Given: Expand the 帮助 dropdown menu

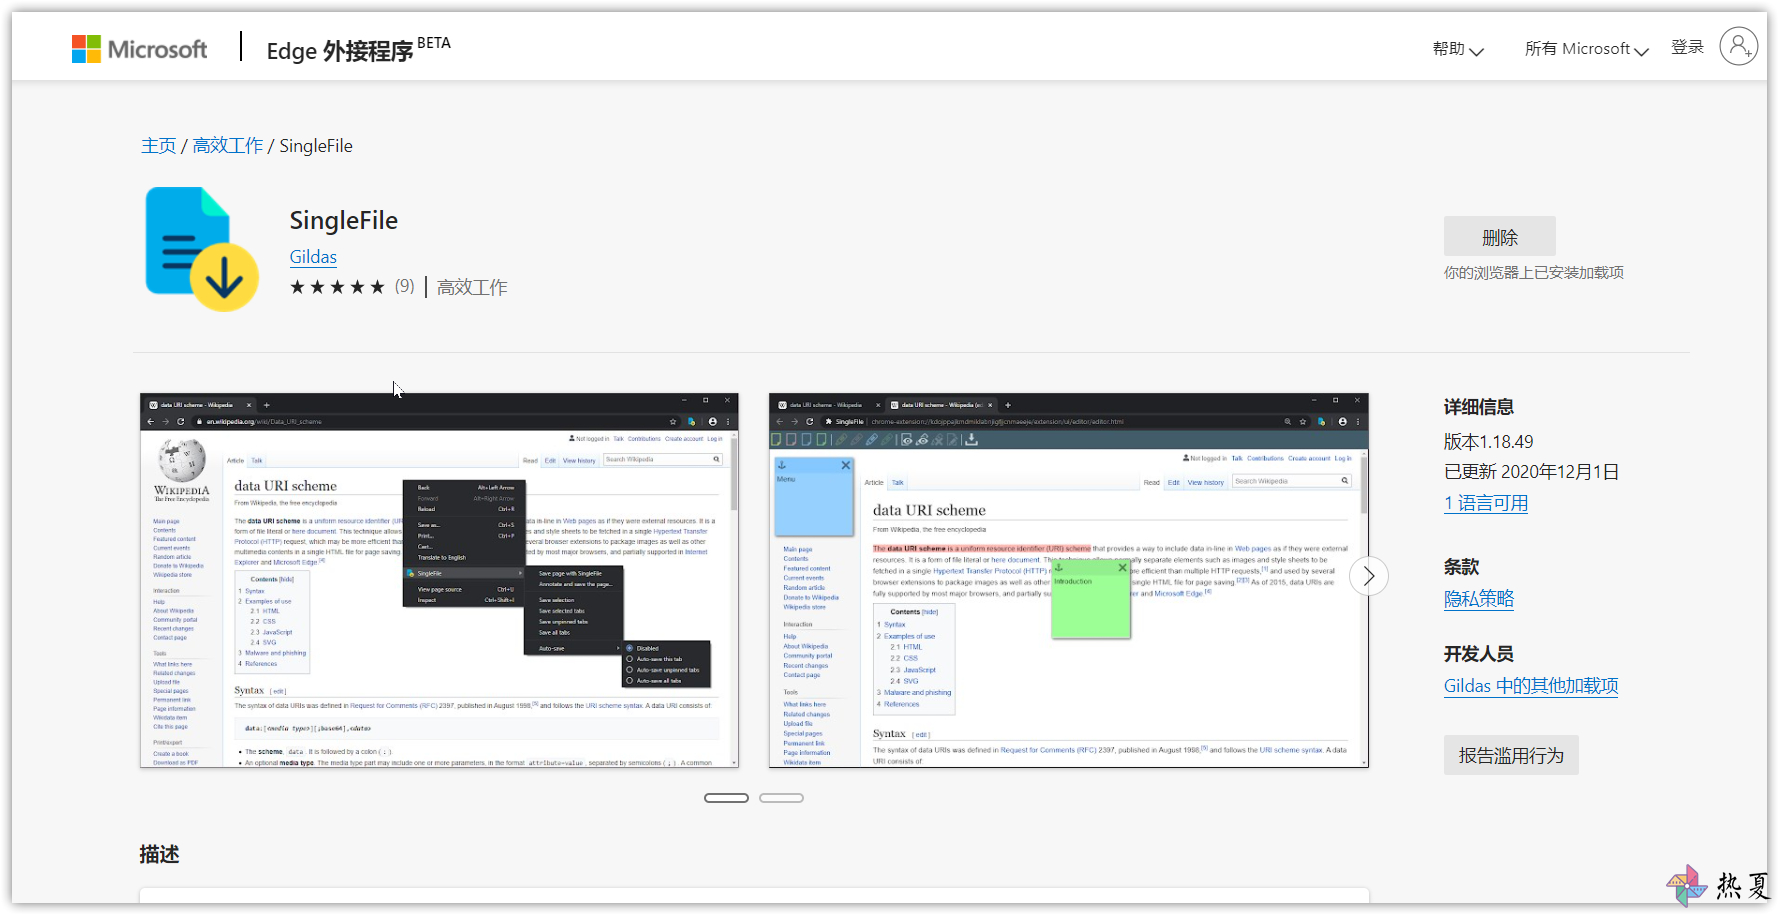Looking at the screenshot, I should (1458, 49).
